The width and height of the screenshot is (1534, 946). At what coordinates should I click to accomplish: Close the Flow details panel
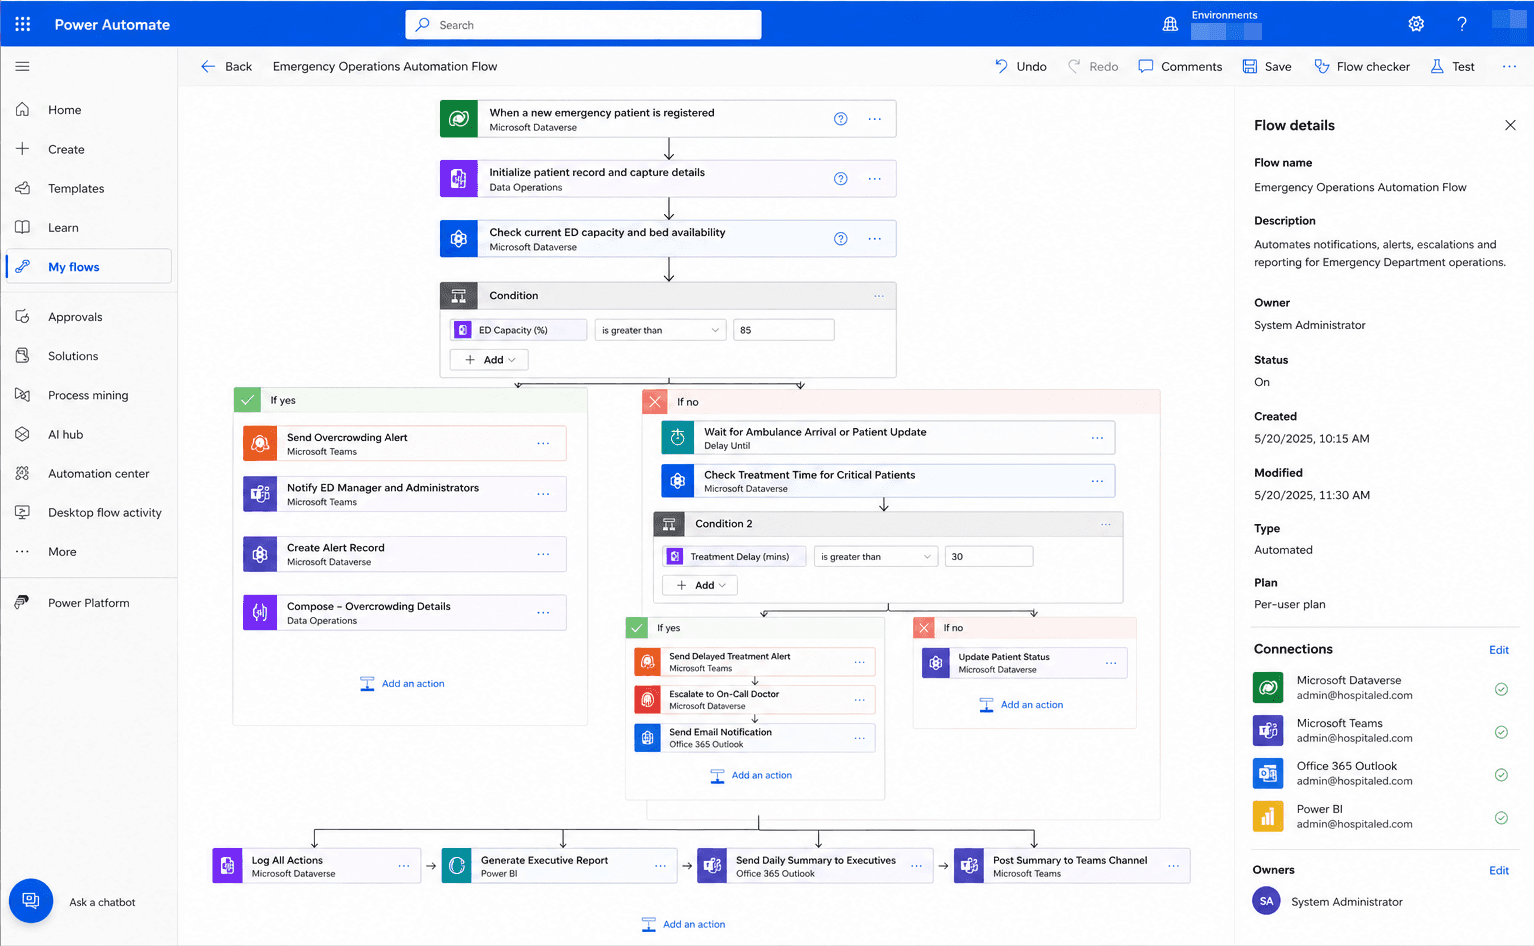pyautogui.click(x=1510, y=125)
